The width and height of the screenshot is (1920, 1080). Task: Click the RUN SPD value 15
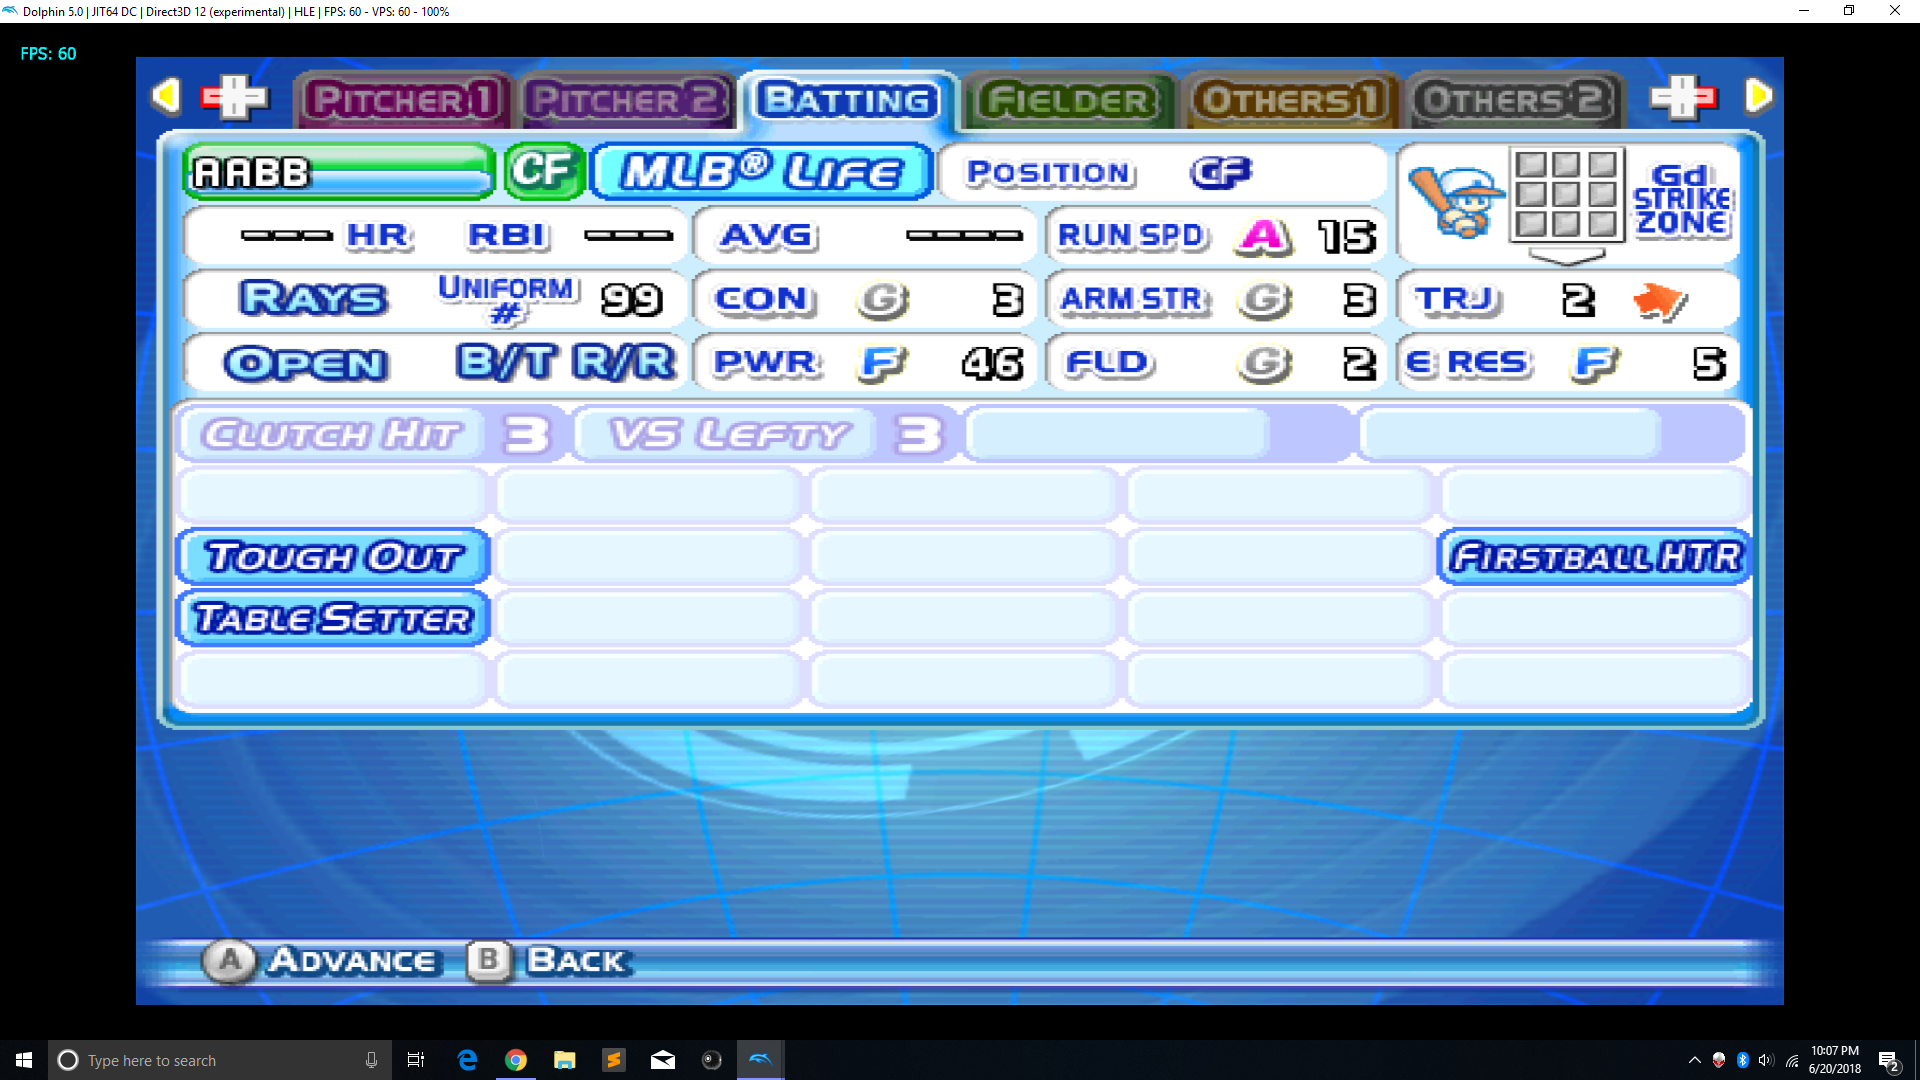1347,237
